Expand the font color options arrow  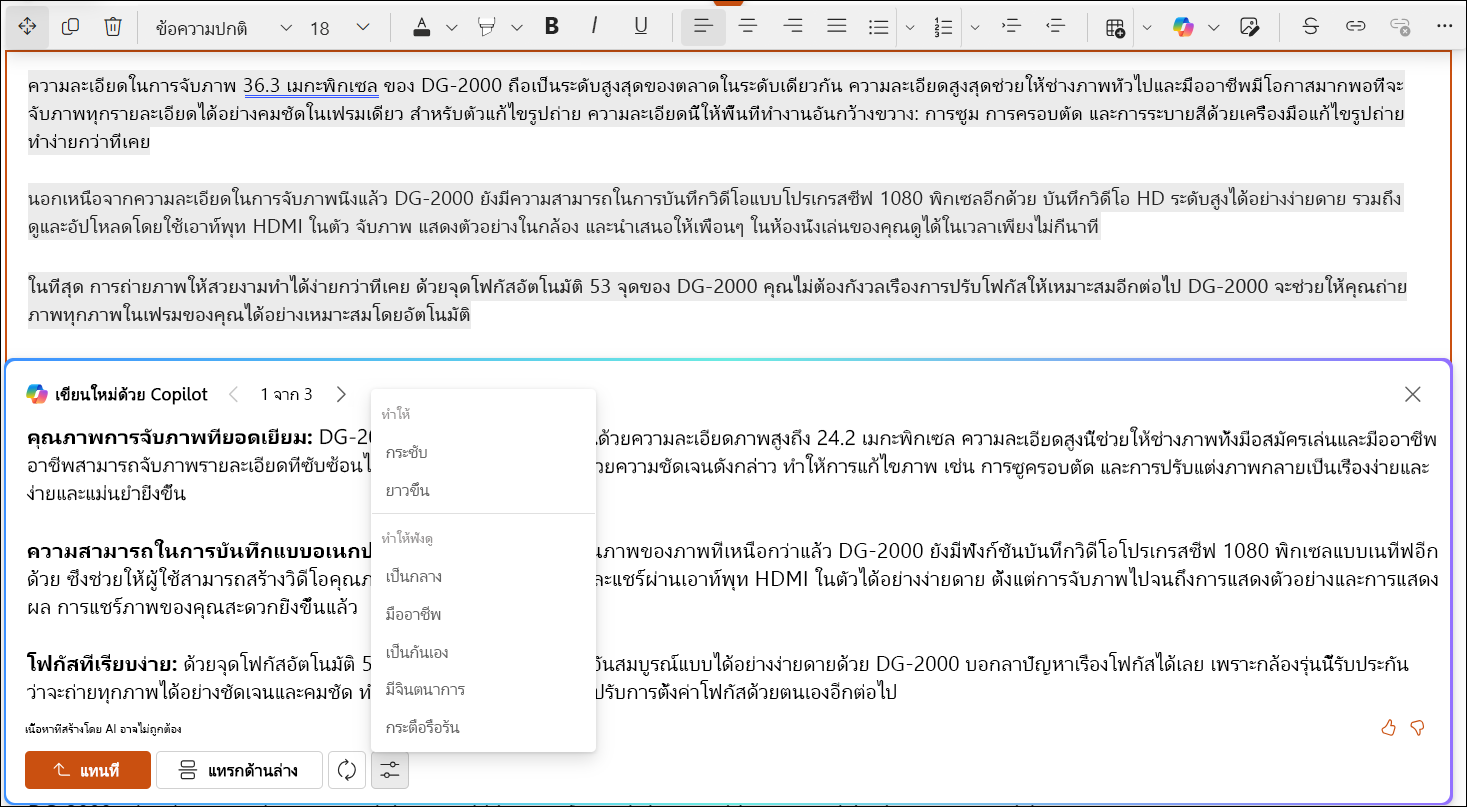451,28
